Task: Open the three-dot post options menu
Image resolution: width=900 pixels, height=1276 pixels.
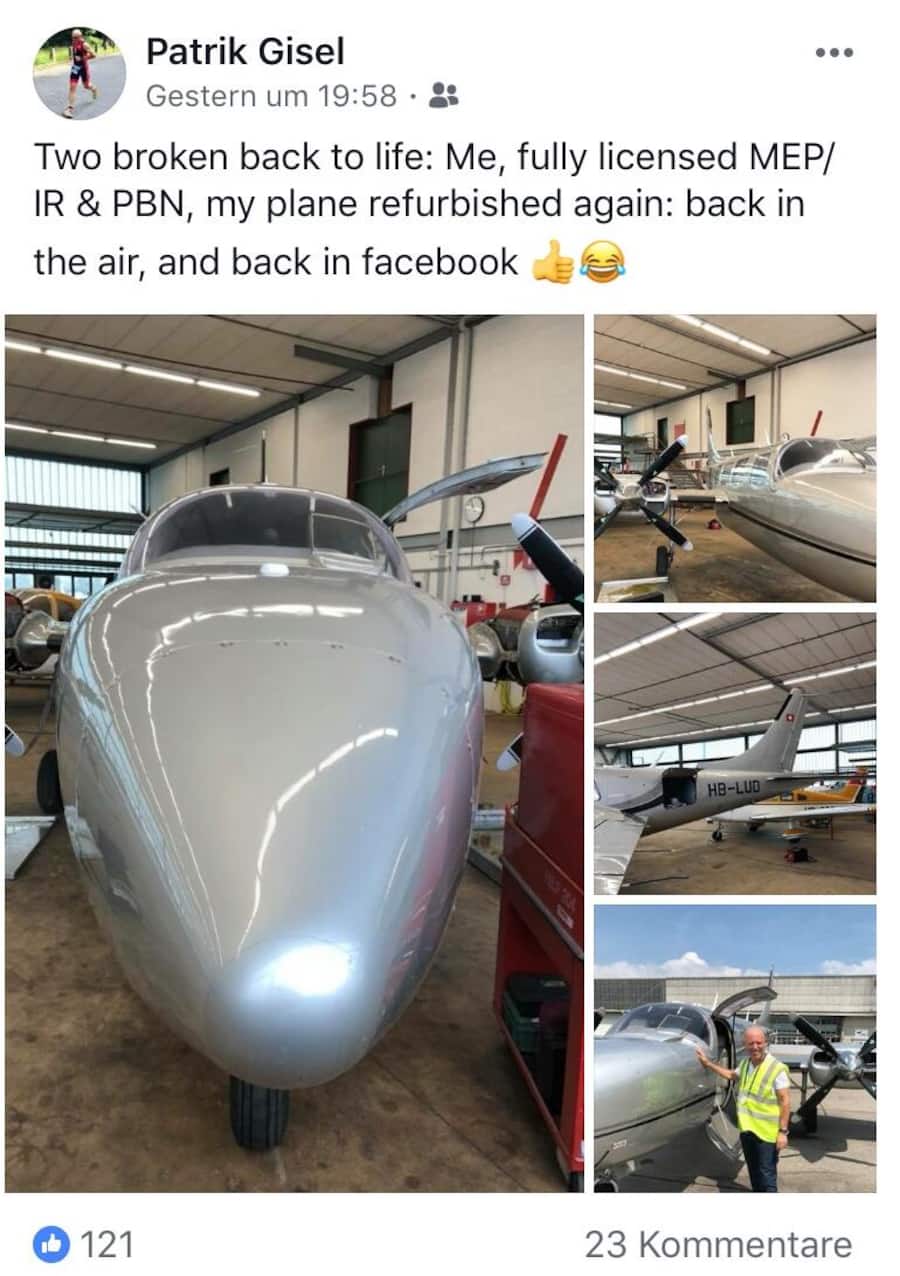Action: [x=833, y=53]
